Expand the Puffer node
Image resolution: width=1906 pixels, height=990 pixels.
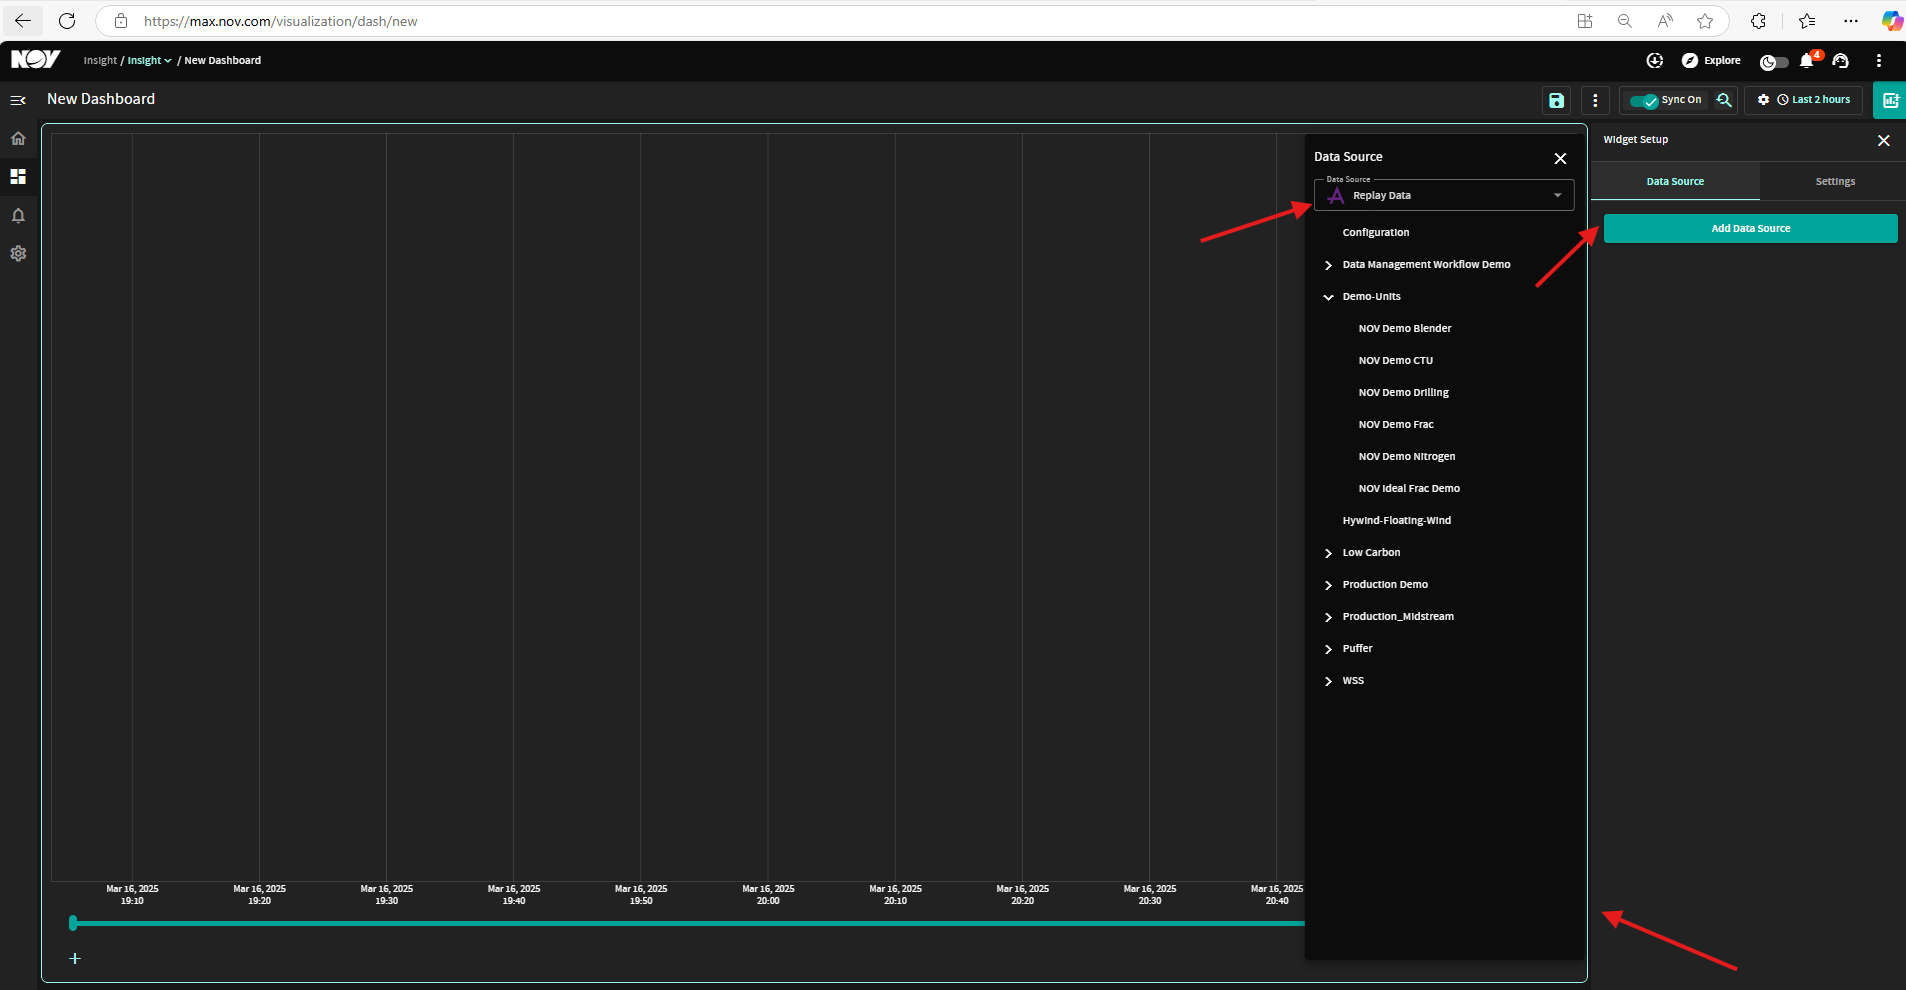coord(1328,649)
